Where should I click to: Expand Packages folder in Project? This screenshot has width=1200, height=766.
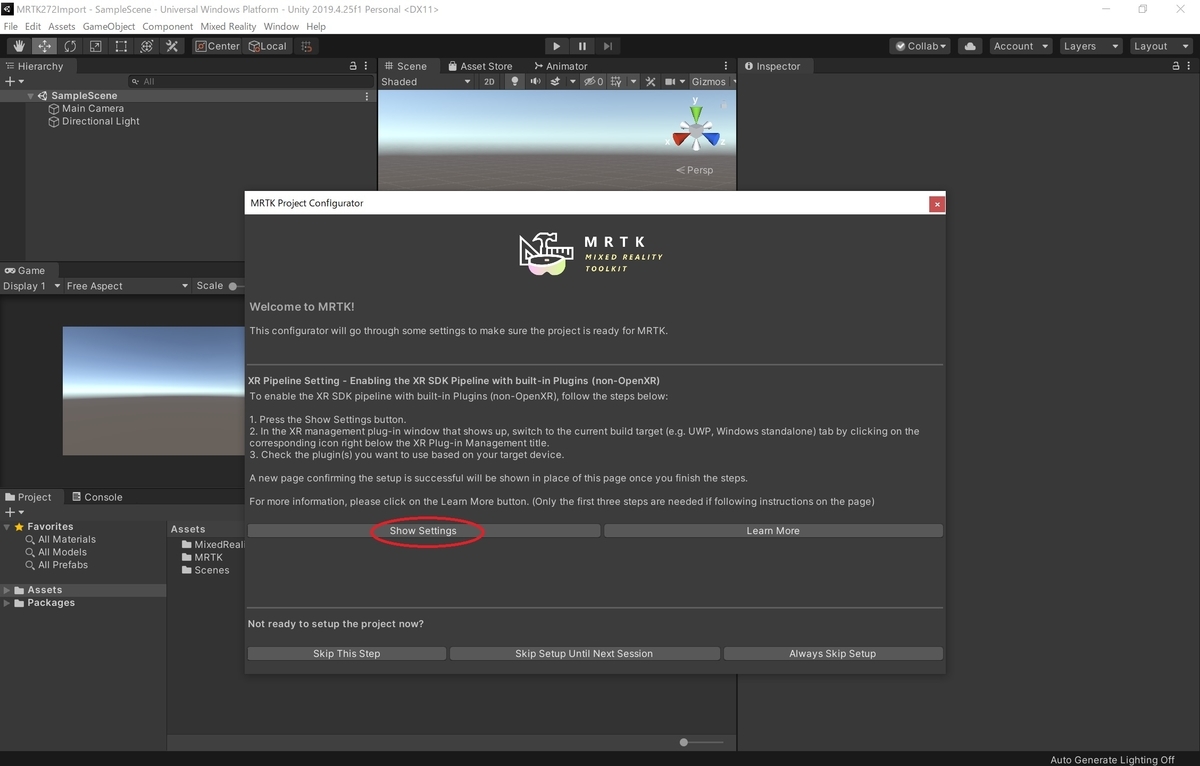click(x=8, y=603)
